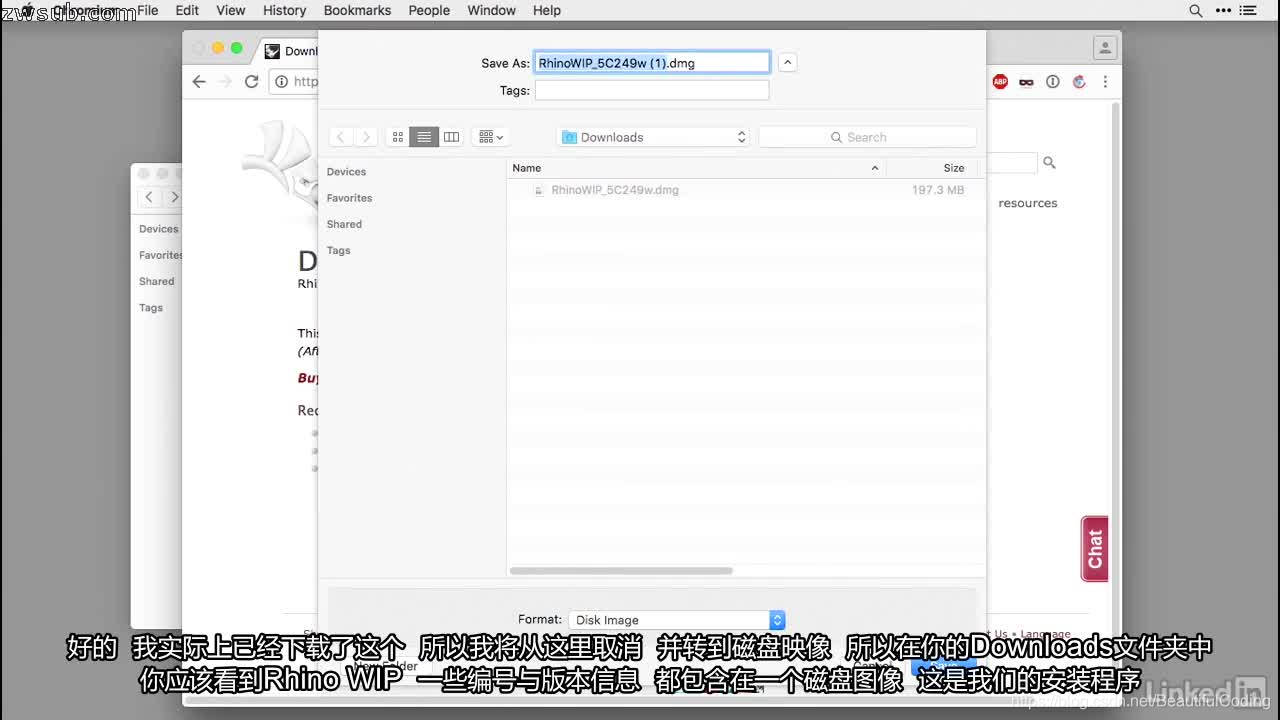1280x720 pixels.
Task: Open the Bookmarks menu
Action: coord(357,10)
